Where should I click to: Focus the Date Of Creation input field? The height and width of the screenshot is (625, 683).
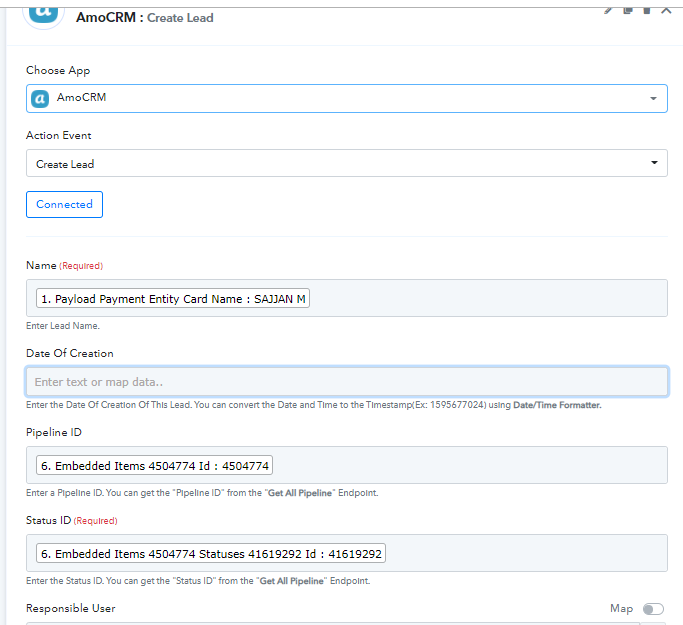347,382
